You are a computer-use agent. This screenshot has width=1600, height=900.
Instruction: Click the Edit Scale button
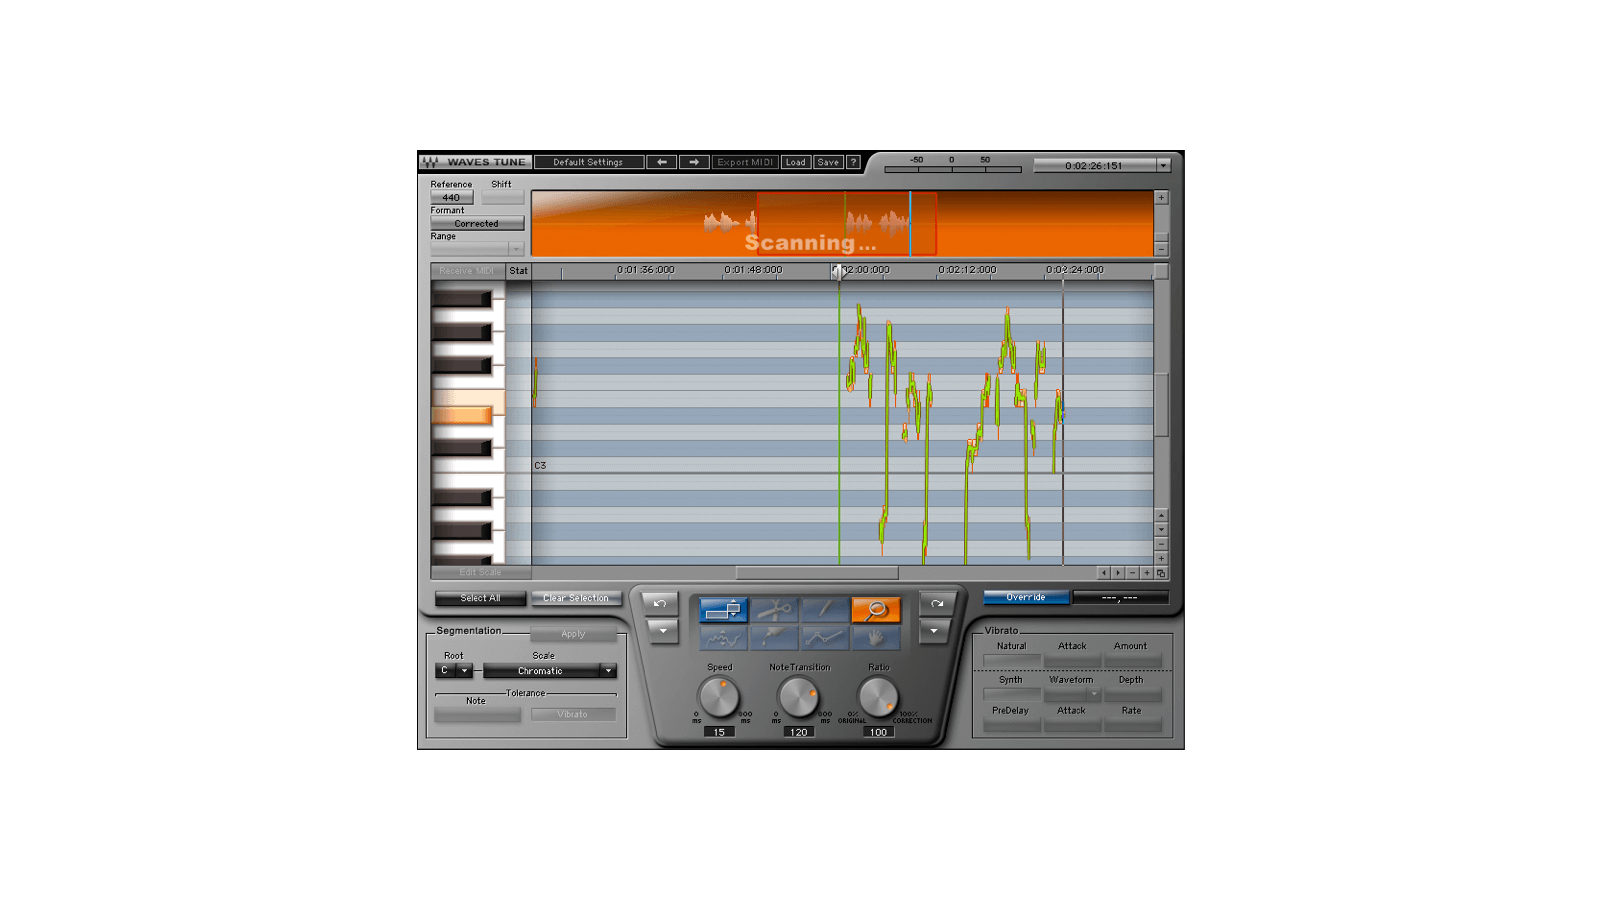(480, 573)
